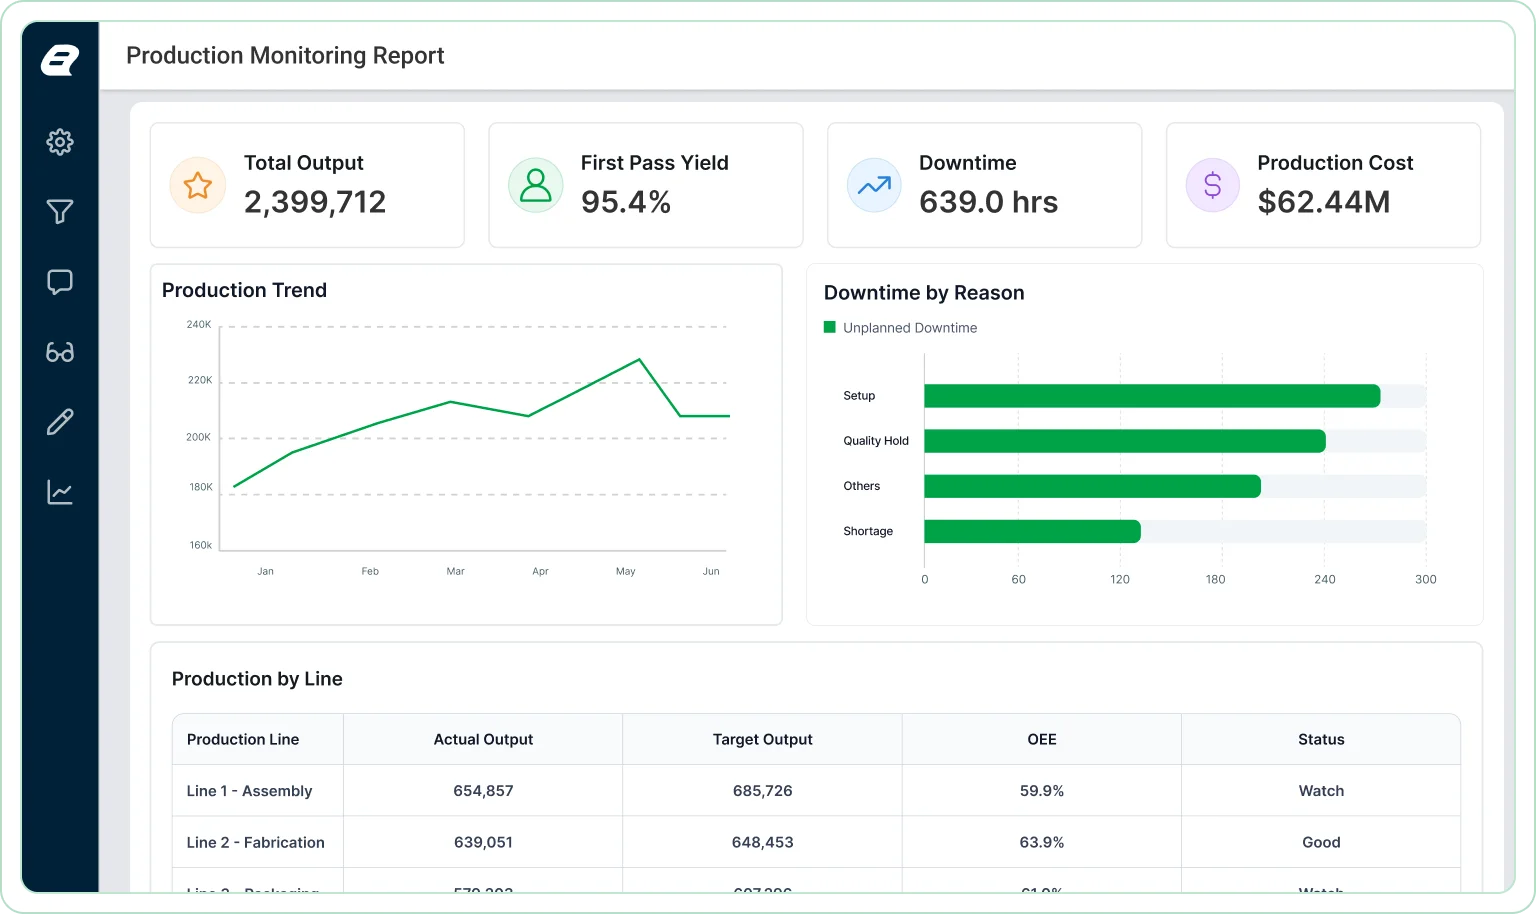
Task: Click the Status column header
Action: (x=1321, y=739)
